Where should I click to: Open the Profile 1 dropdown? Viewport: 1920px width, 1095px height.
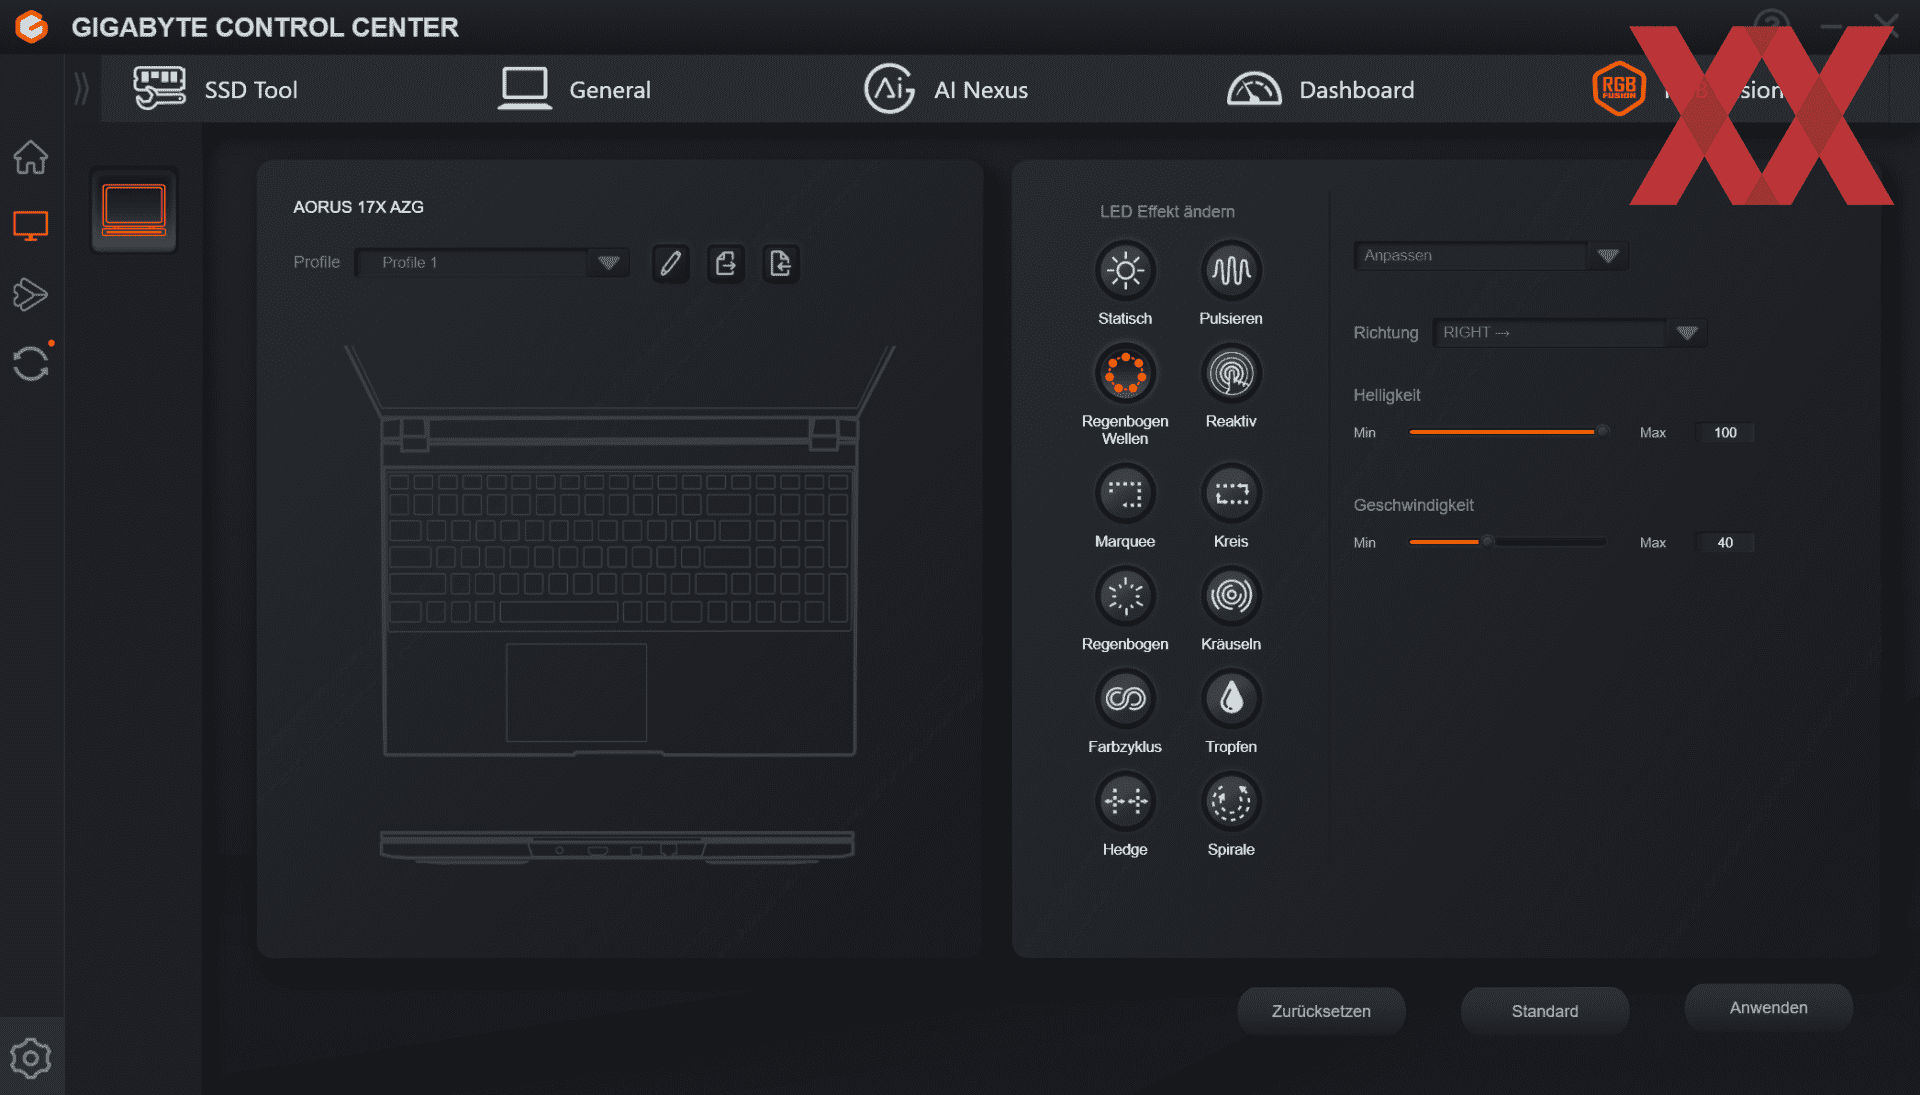point(492,263)
